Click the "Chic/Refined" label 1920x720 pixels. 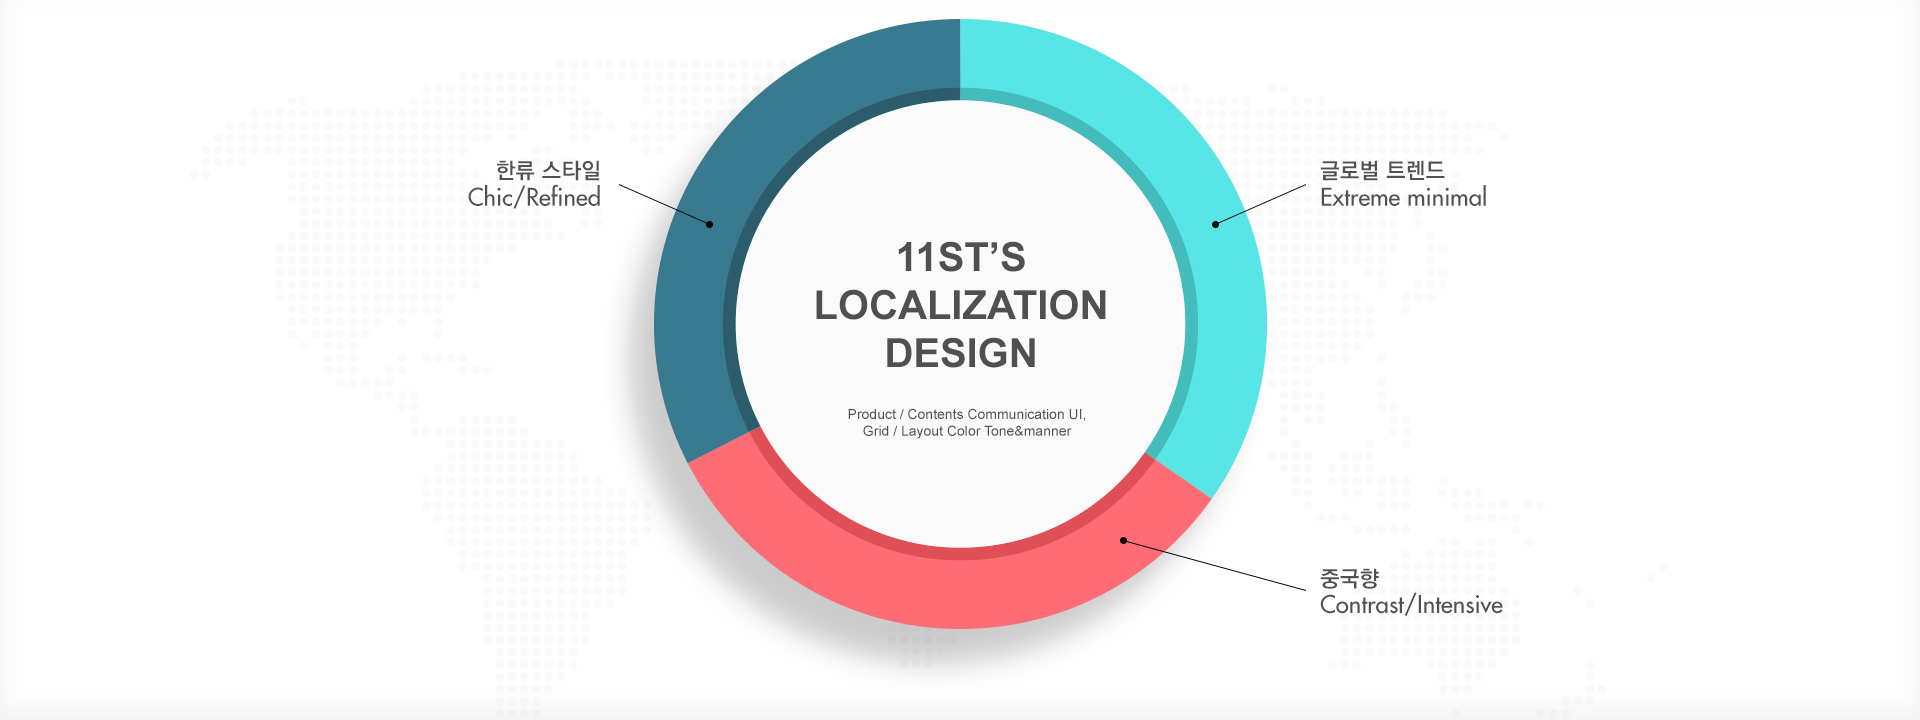tap(534, 197)
